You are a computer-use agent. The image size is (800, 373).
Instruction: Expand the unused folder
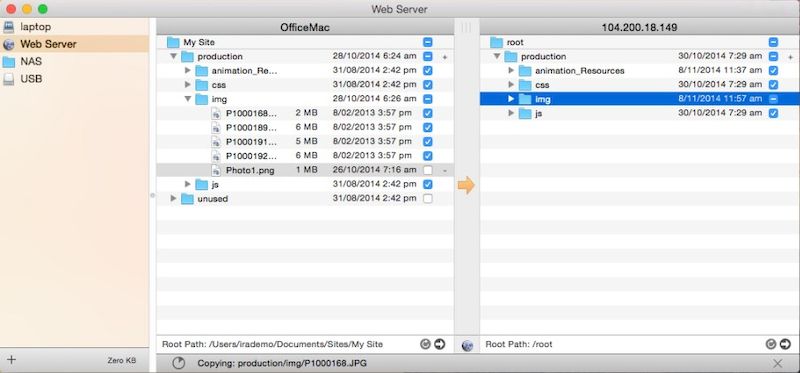[x=173, y=198]
